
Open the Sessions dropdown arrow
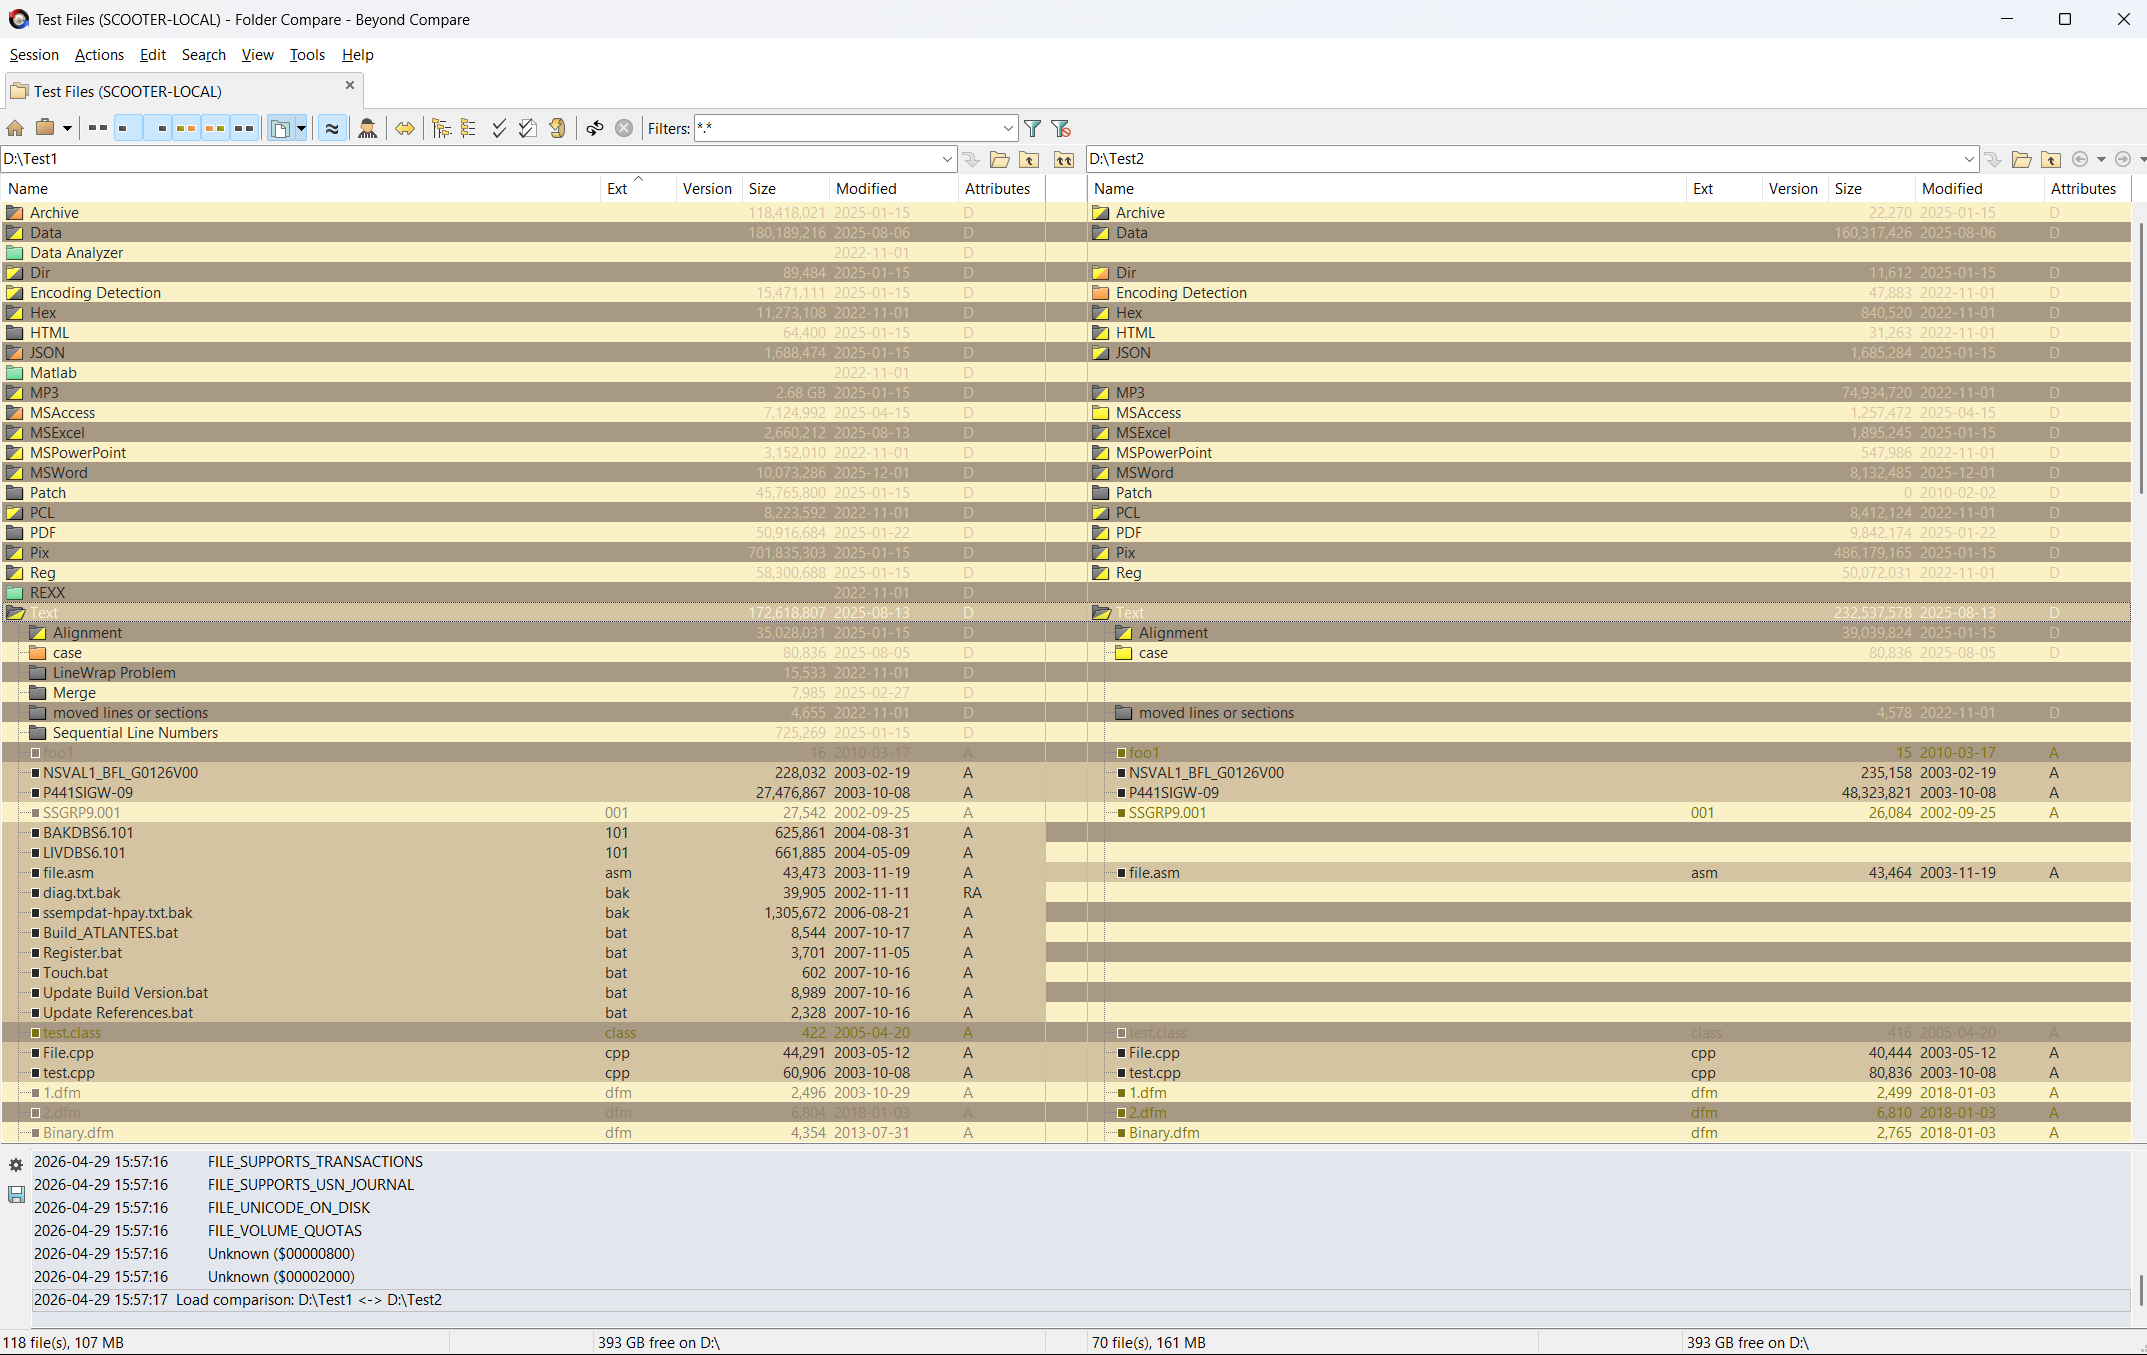tap(67, 128)
